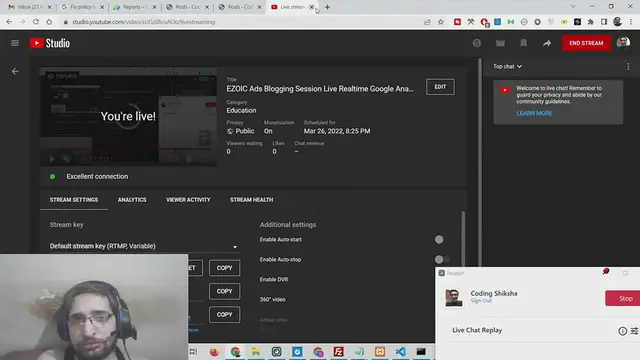Click the red record indicator in Twiger window

[x=606, y=271]
